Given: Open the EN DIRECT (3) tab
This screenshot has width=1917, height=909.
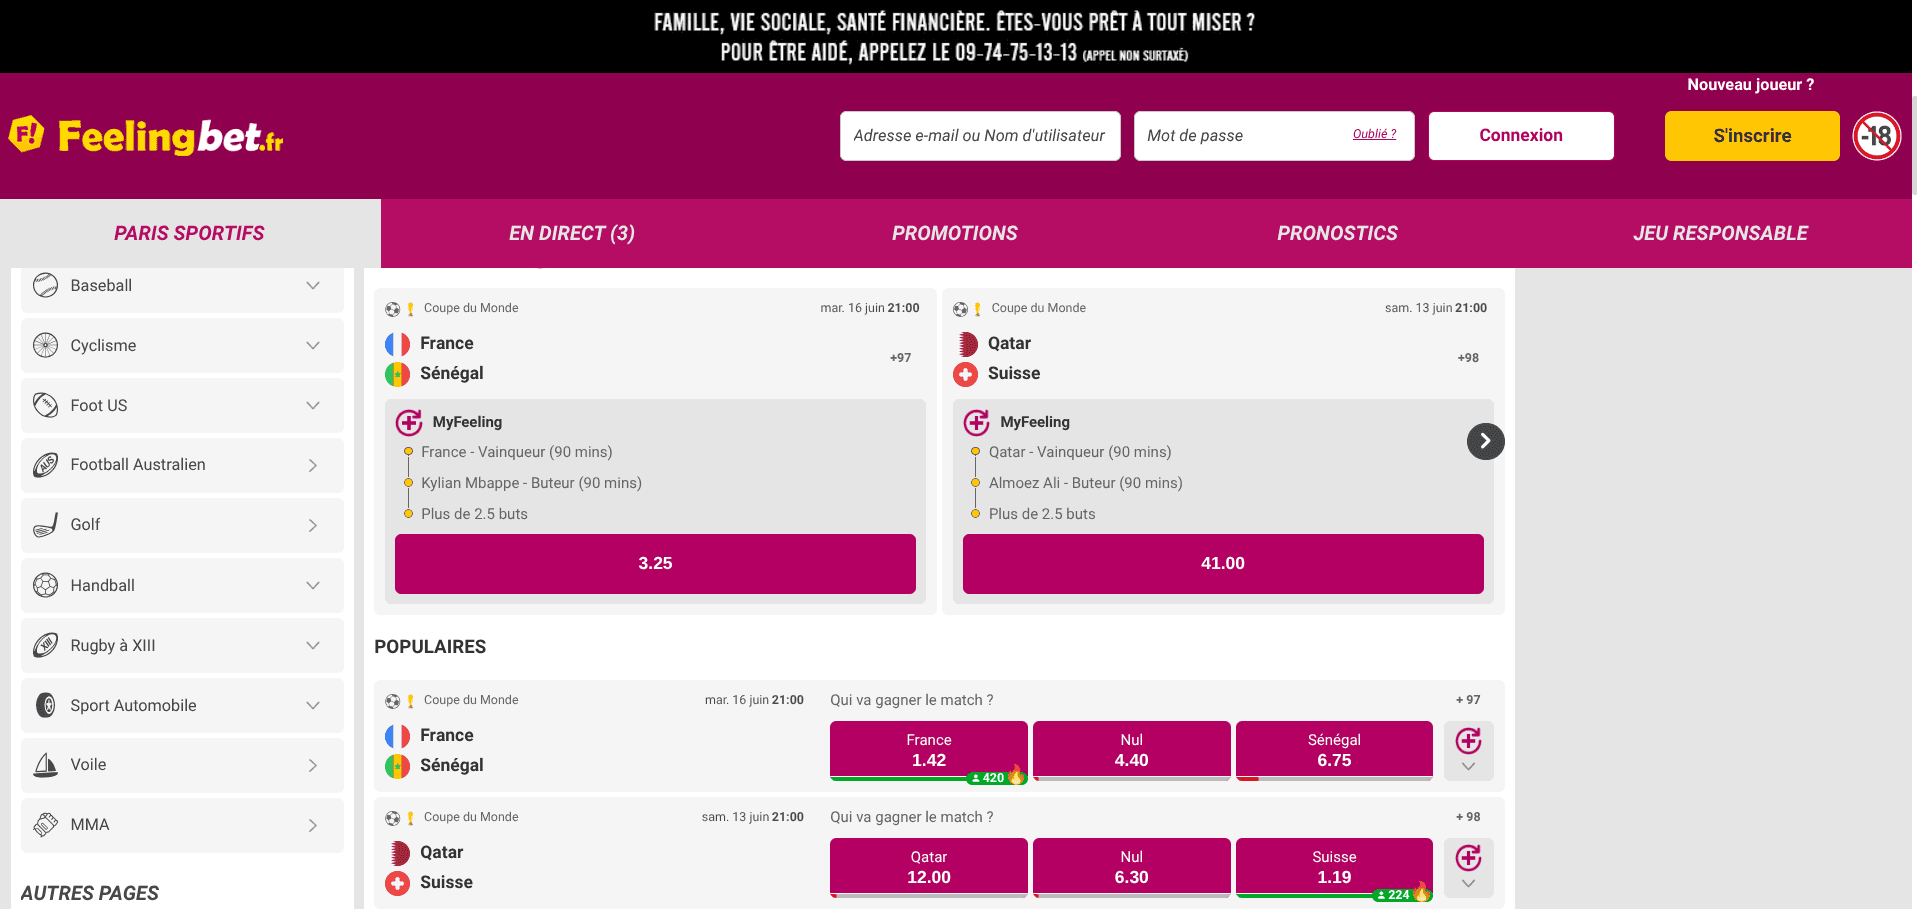Looking at the screenshot, I should point(572,233).
